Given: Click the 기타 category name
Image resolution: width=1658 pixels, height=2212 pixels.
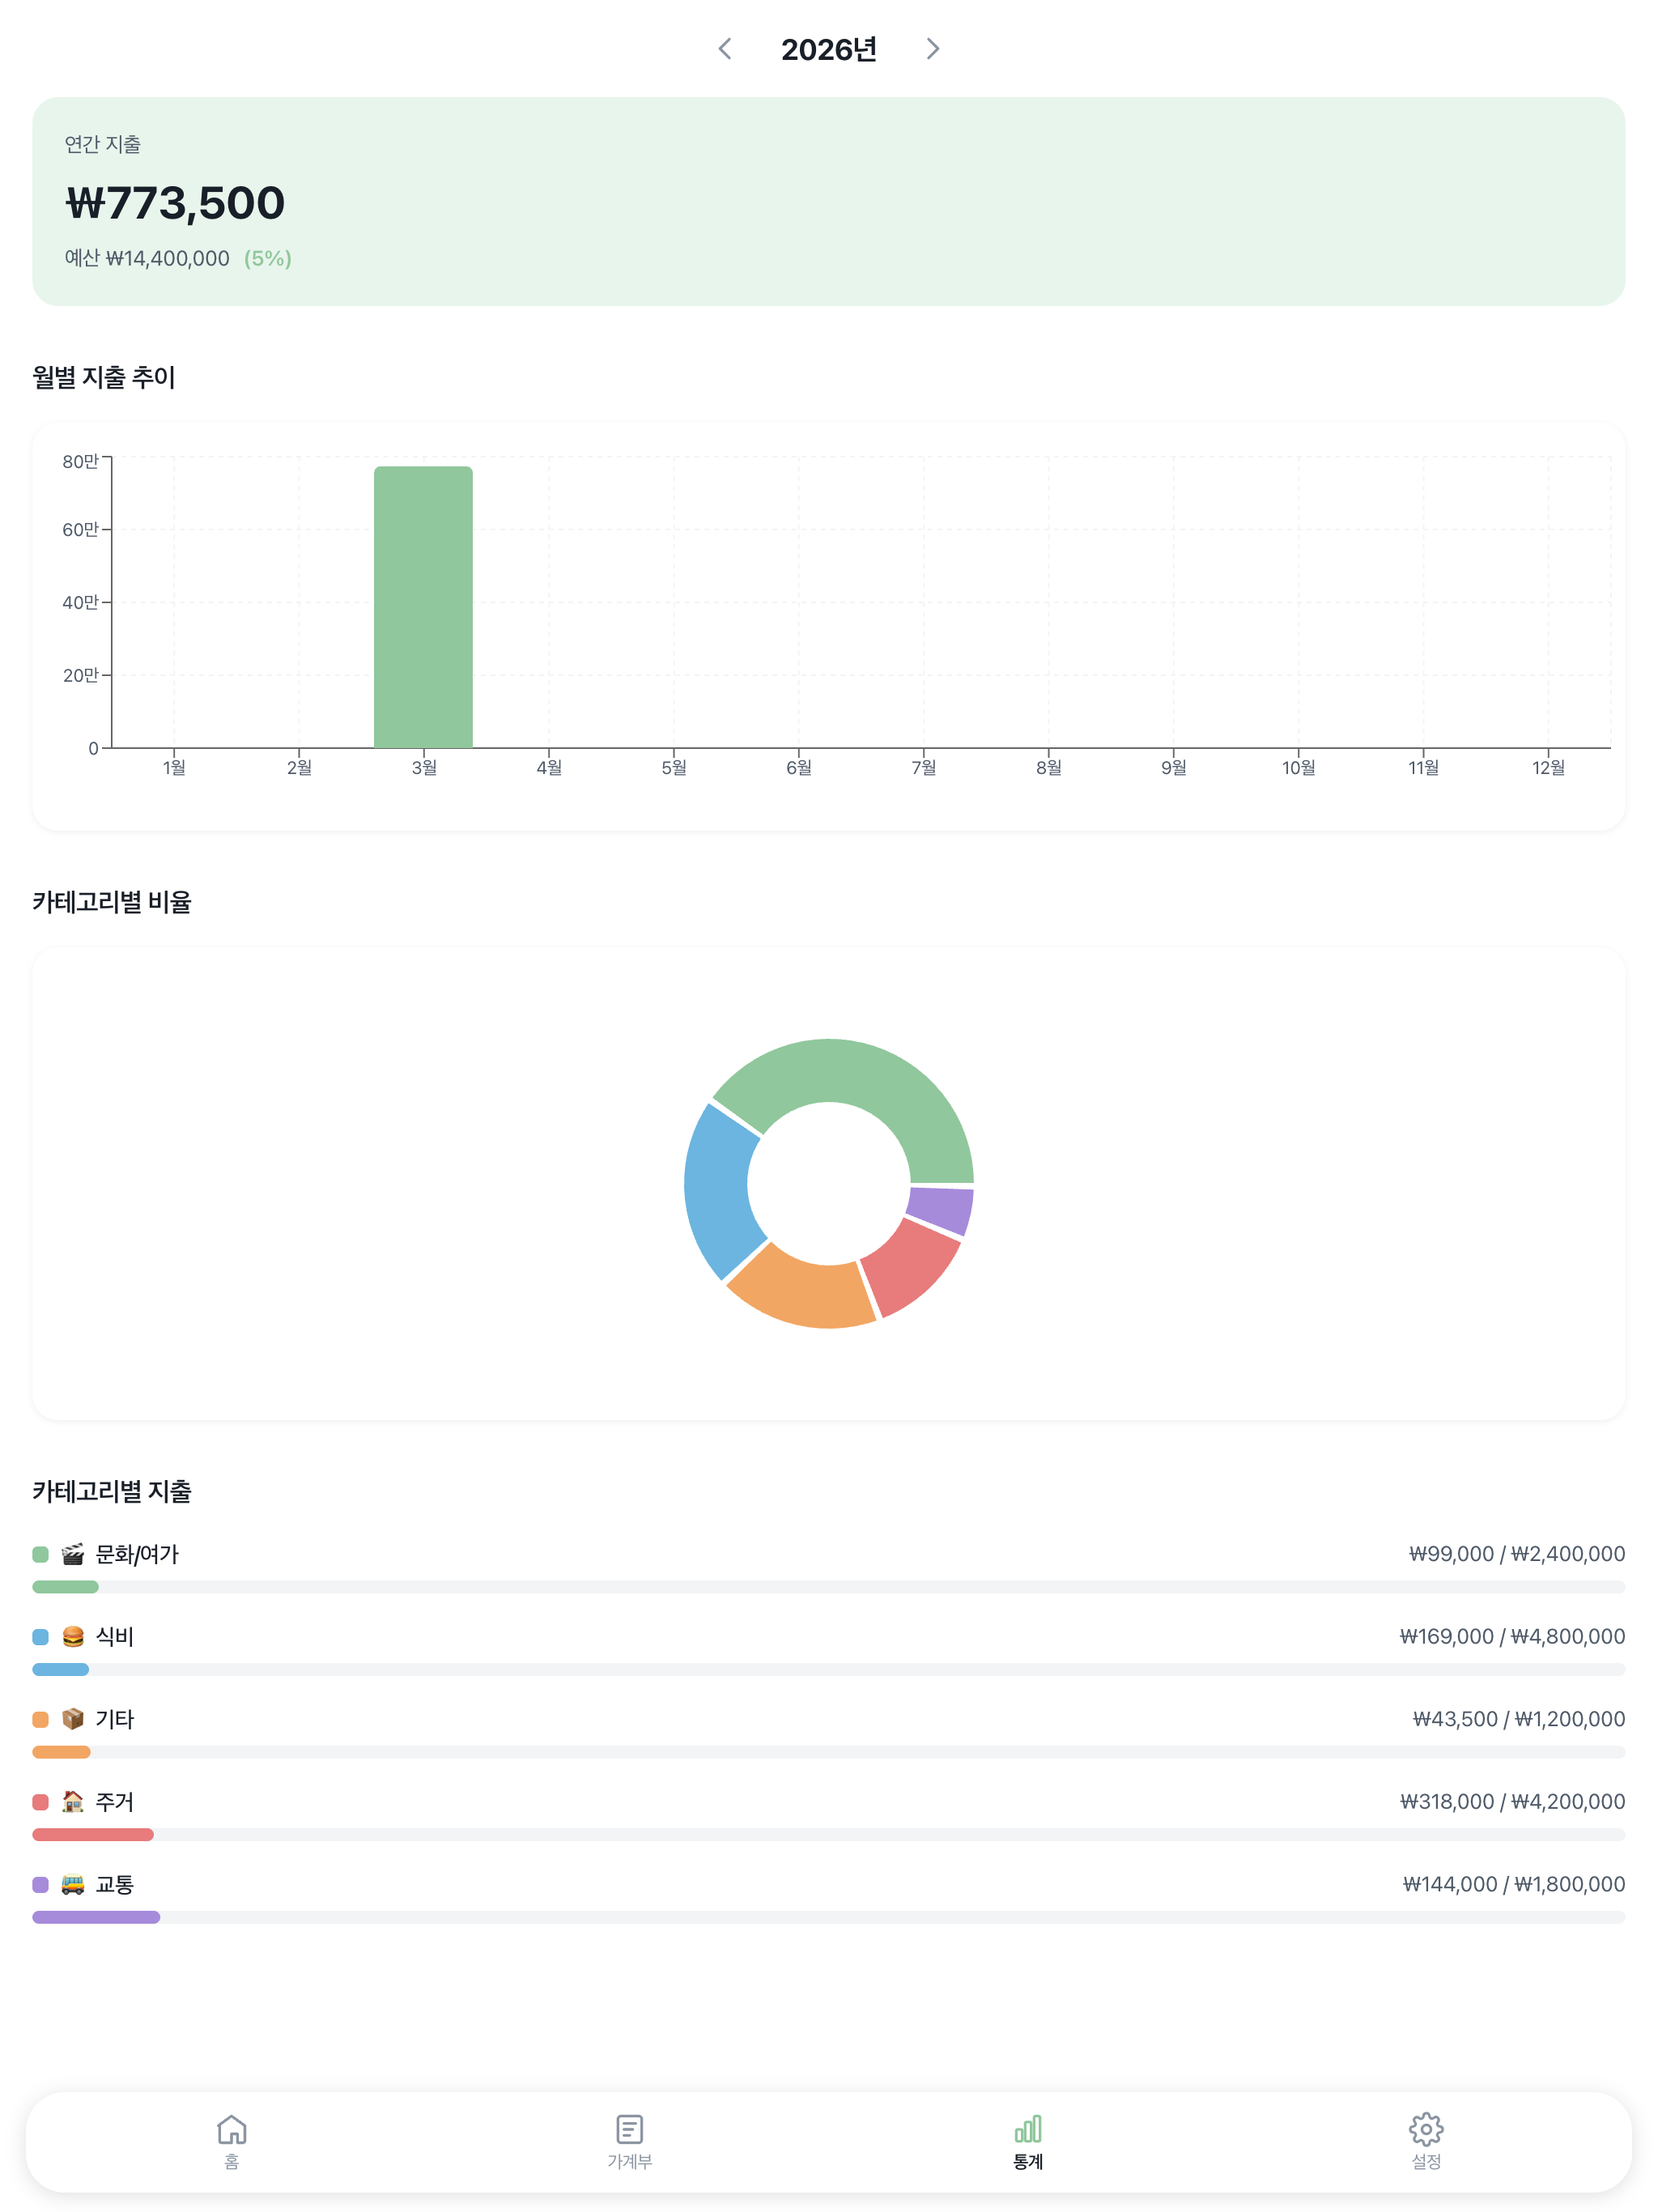Looking at the screenshot, I should 114,1719.
